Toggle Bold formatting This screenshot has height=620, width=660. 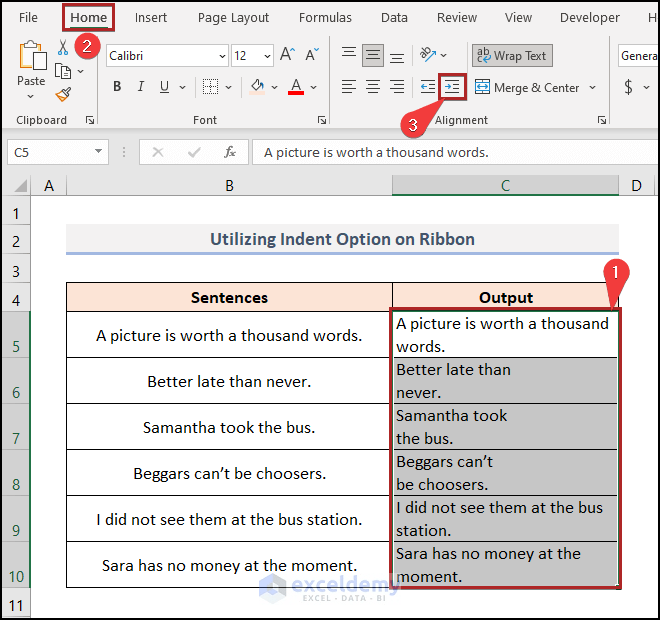point(117,87)
